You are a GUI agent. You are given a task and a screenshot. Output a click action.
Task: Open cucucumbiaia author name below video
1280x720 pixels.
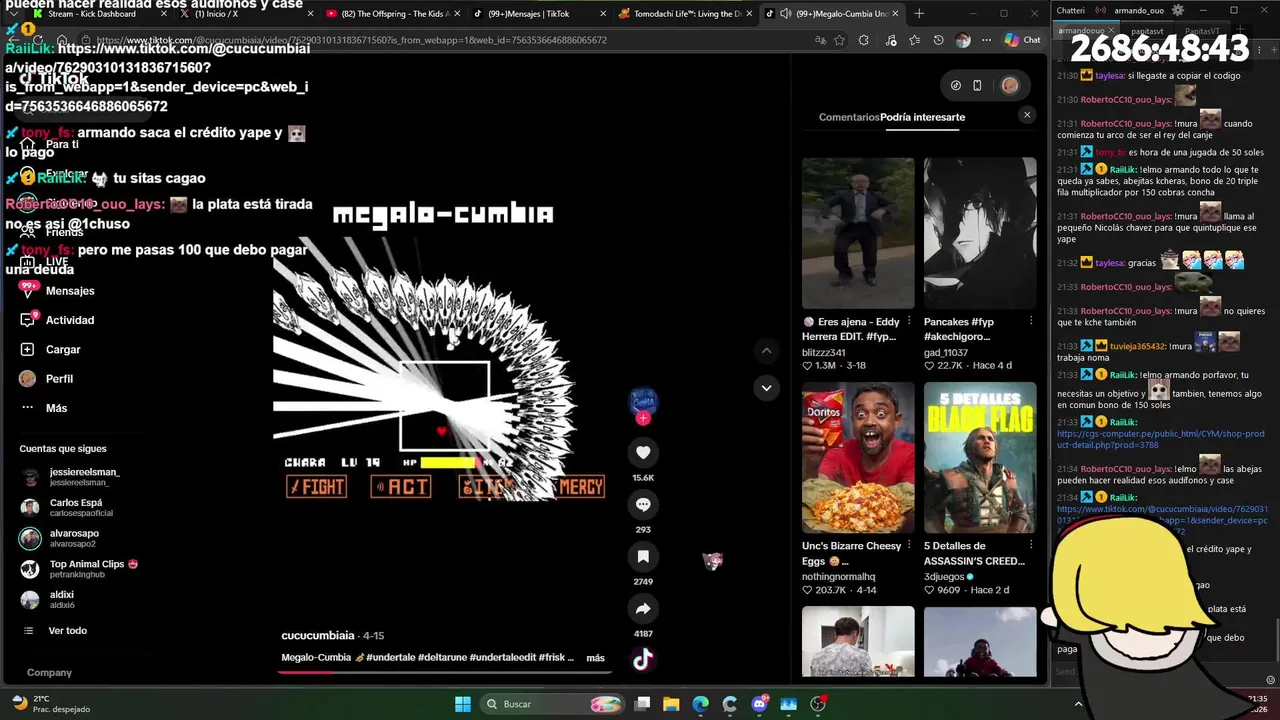(x=318, y=635)
